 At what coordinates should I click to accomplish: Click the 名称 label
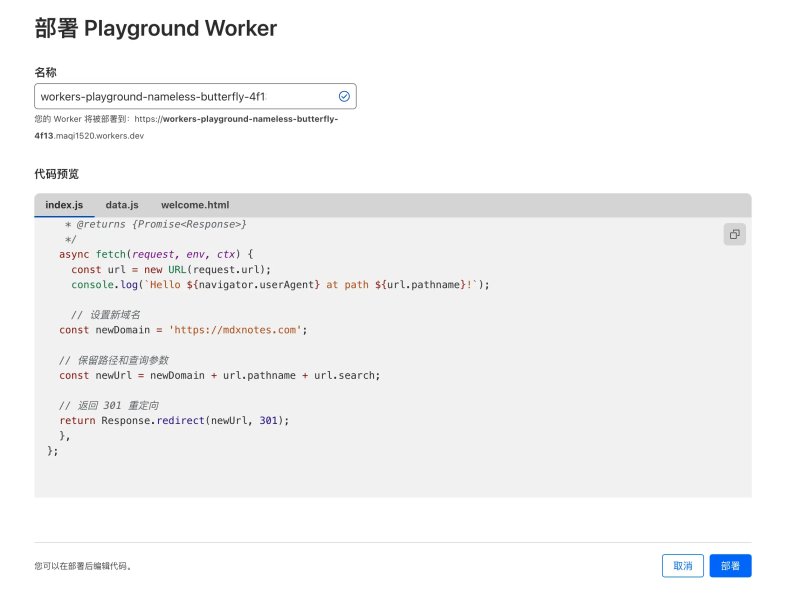(x=45, y=72)
